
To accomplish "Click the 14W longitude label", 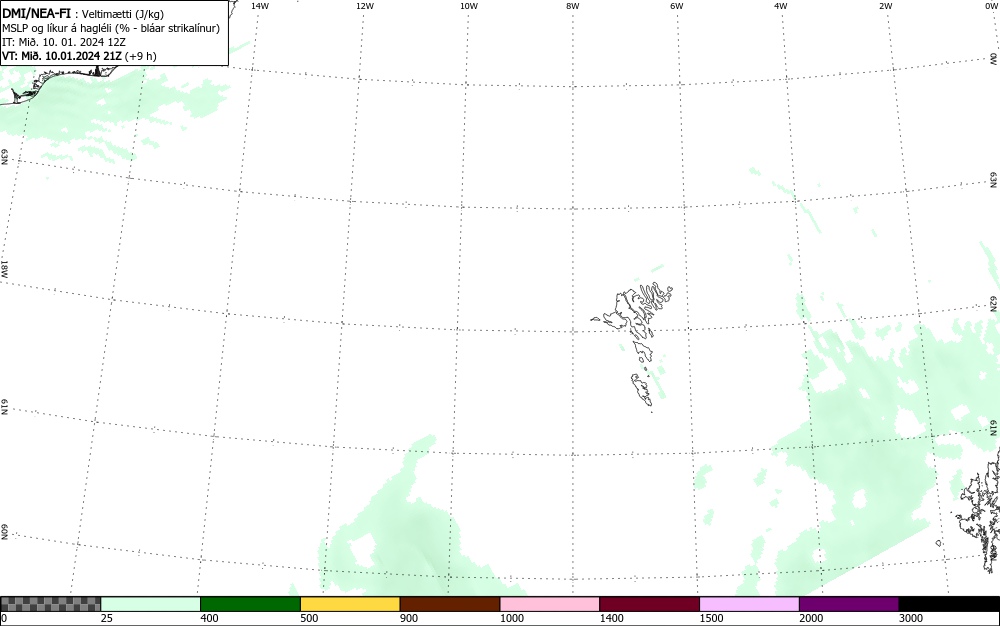I will click(x=260, y=6).
